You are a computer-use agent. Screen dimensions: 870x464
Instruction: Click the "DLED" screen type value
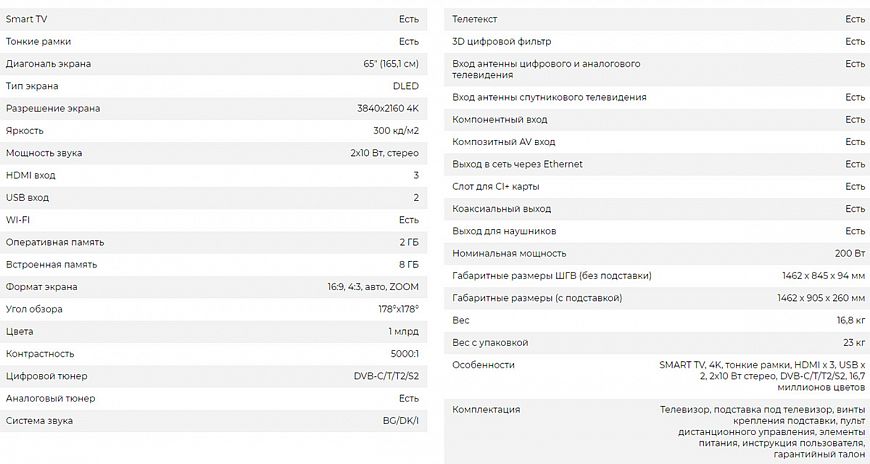tap(405, 86)
